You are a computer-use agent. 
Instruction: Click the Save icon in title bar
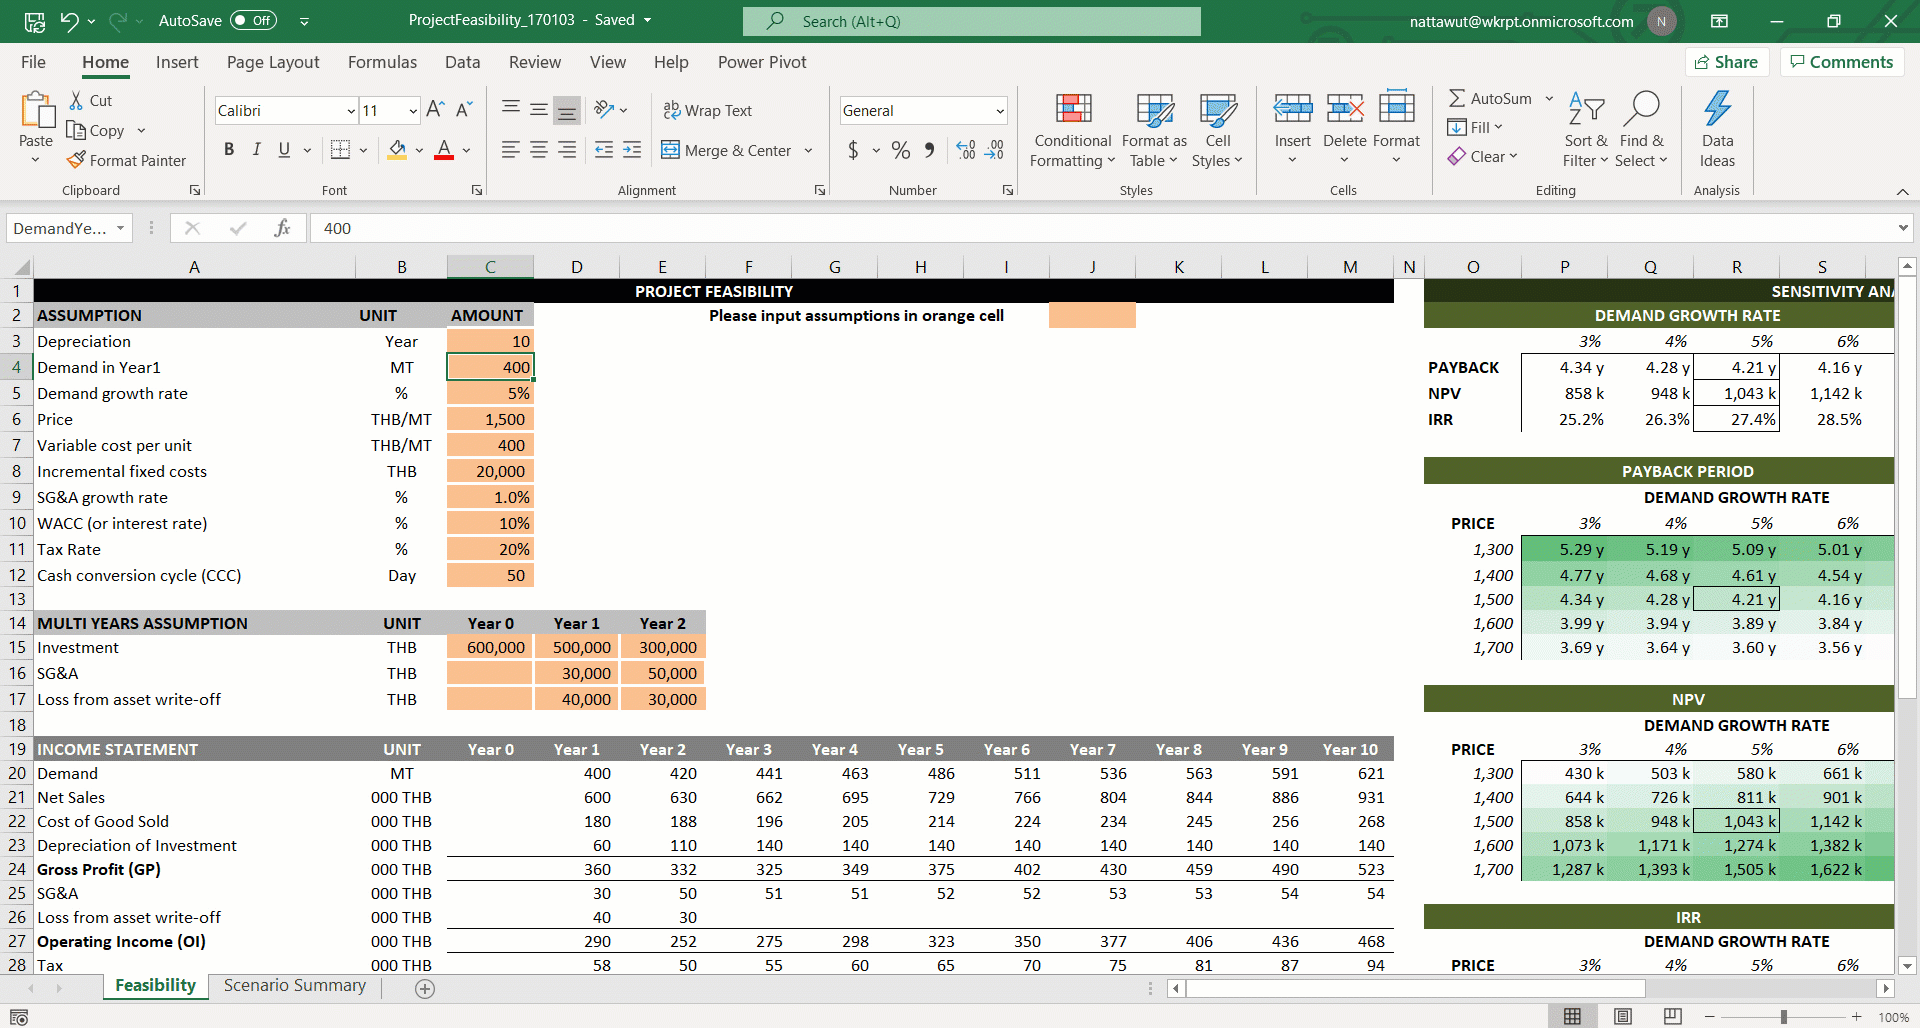(35, 21)
